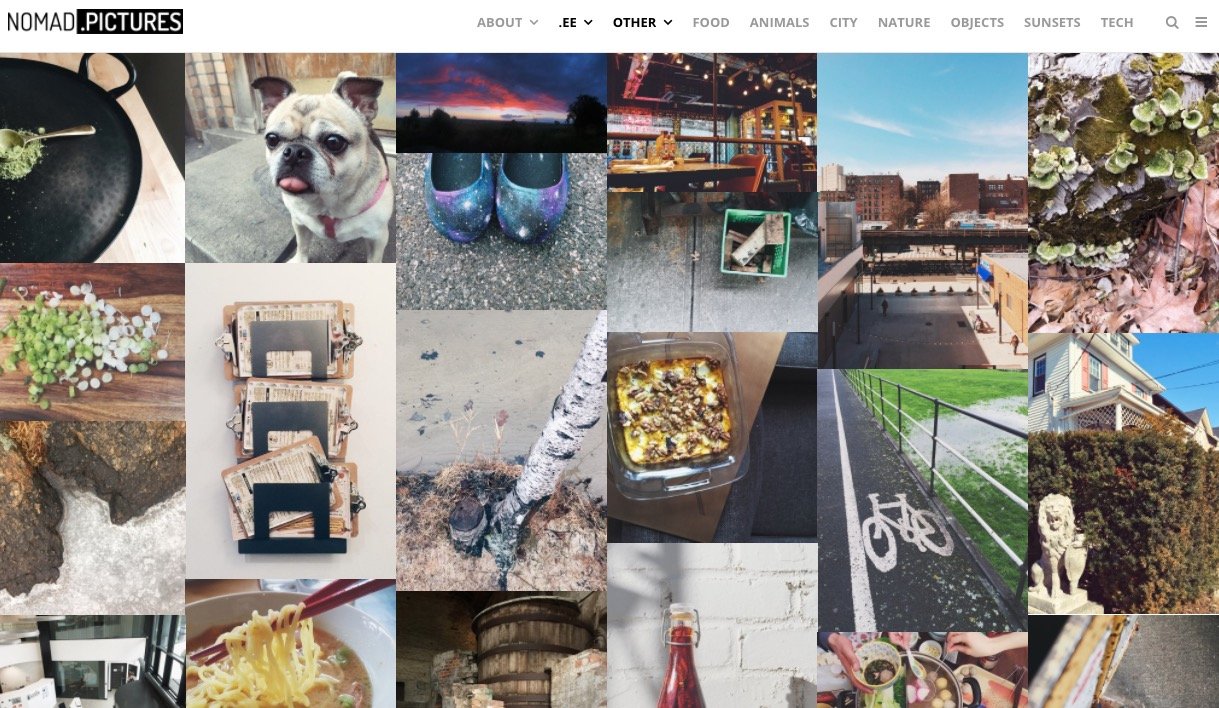Open the NATURE category link

904,22
